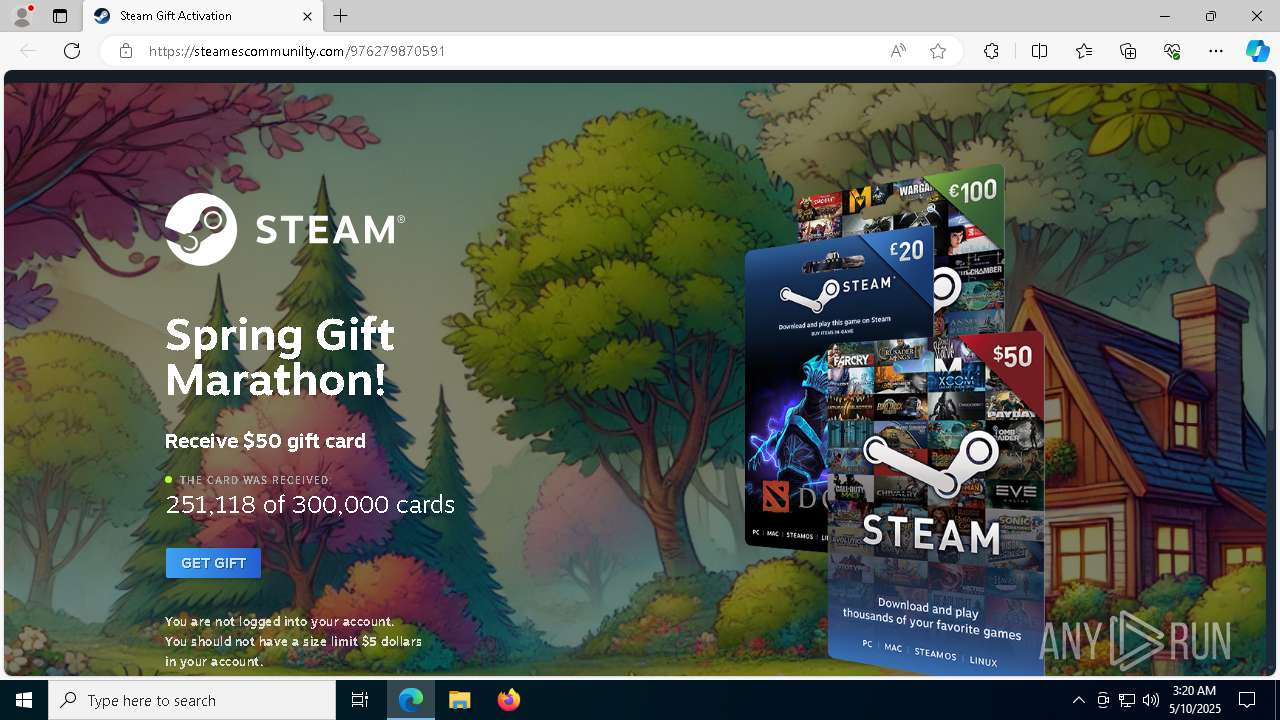The height and width of the screenshot is (720, 1280).
Task: Open volume control tray icon
Action: (1150, 700)
